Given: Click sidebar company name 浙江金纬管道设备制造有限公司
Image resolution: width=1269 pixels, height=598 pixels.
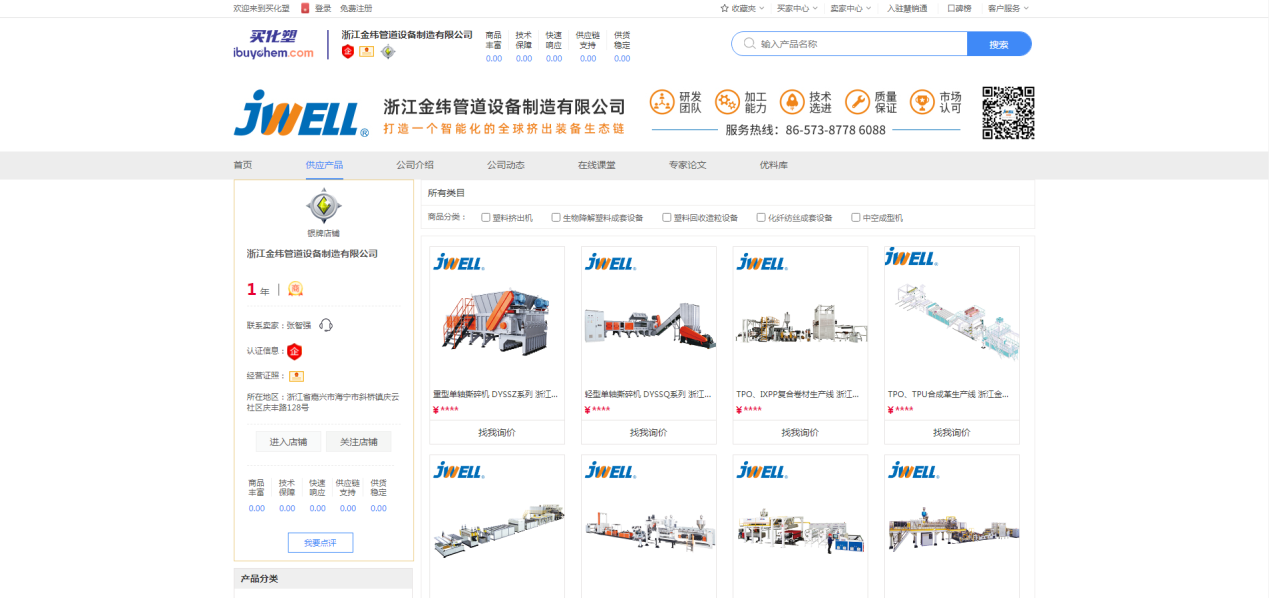Looking at the screenshot, I should pos(312,254).
